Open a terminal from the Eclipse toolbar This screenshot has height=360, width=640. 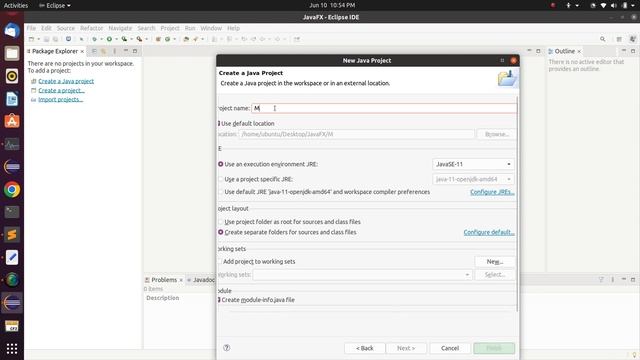(68, 39)
